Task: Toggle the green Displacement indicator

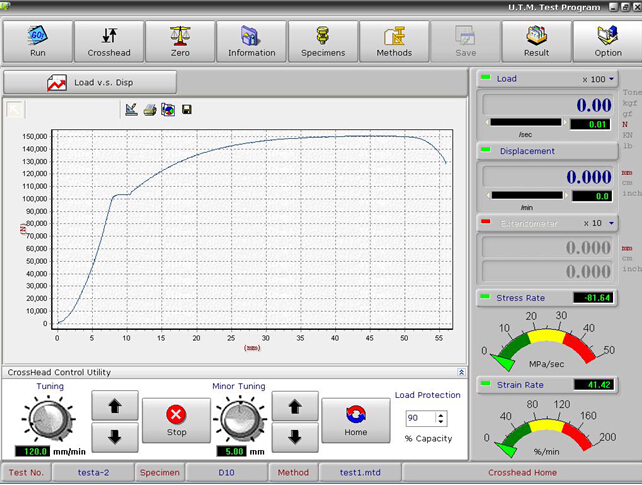Action: (x=486, y=151)
